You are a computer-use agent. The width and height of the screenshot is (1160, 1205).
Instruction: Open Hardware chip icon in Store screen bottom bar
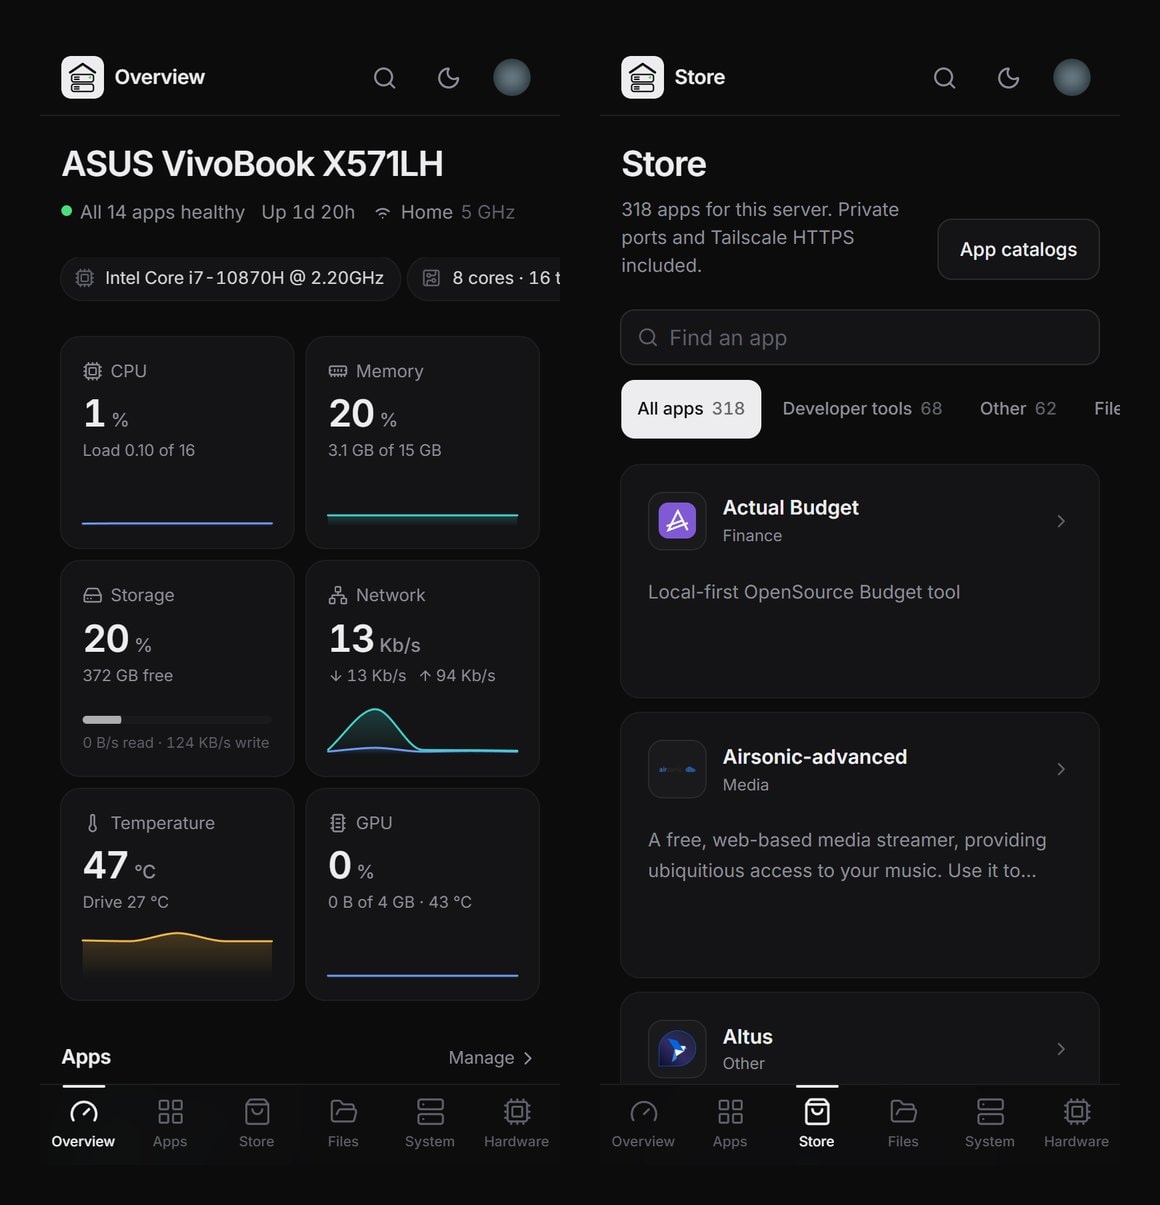pos(1077,1112)
